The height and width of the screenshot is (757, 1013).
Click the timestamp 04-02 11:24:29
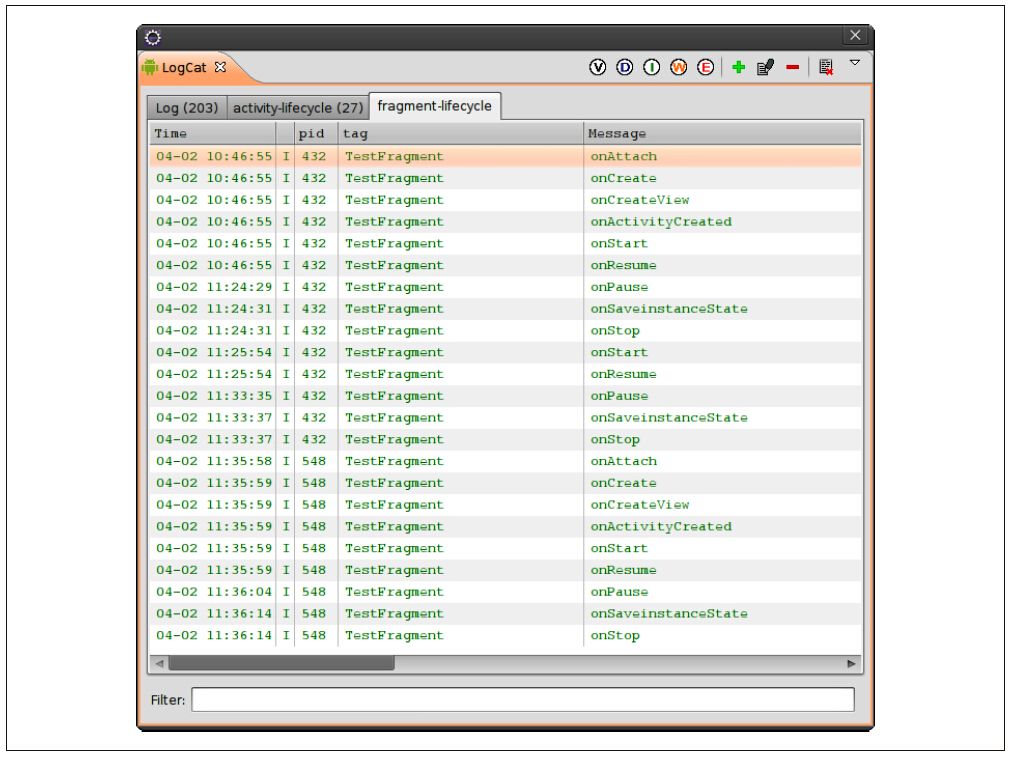[214, 287]
